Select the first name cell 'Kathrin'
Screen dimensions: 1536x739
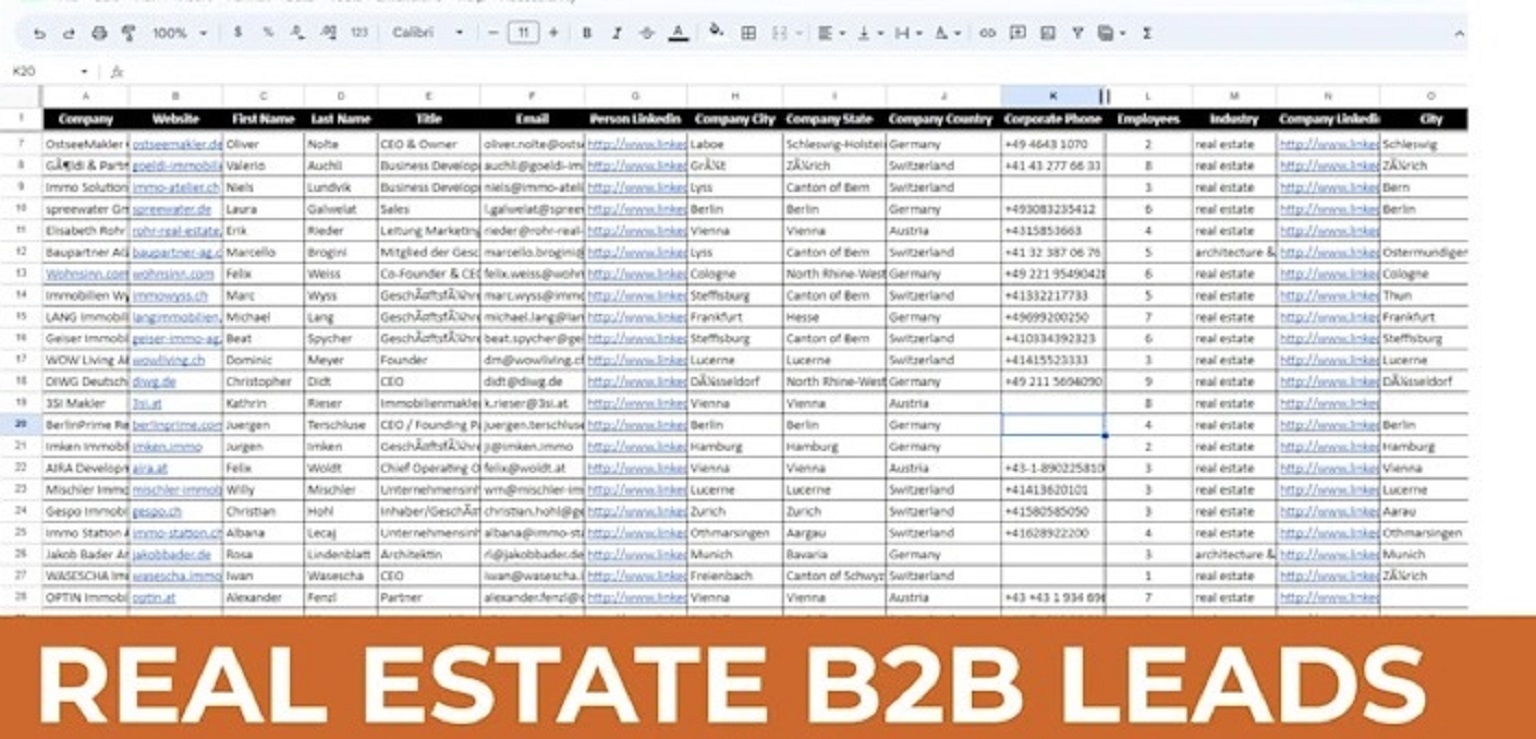262,403
